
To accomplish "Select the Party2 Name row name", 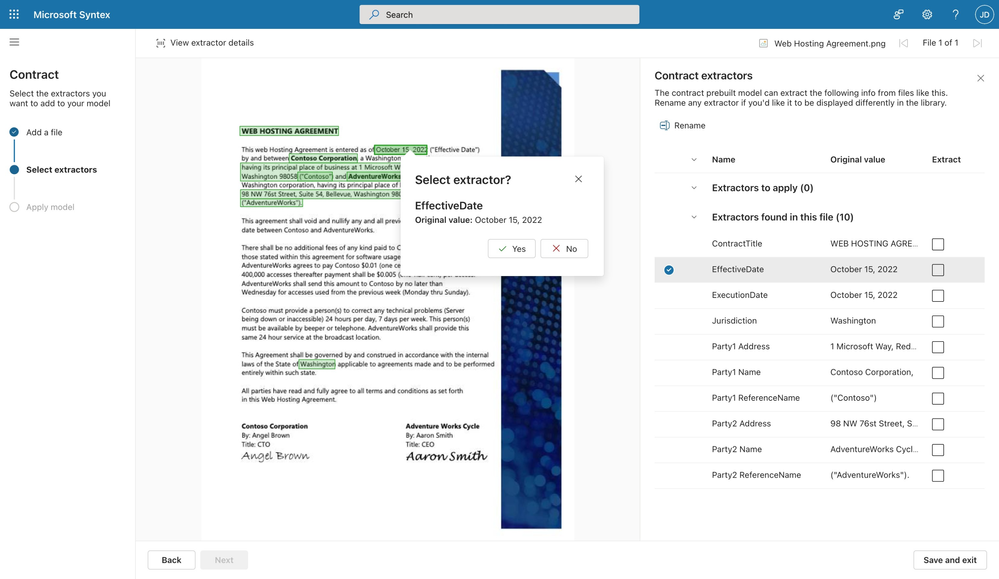I will pyautogui.click(x=737, y=449).
